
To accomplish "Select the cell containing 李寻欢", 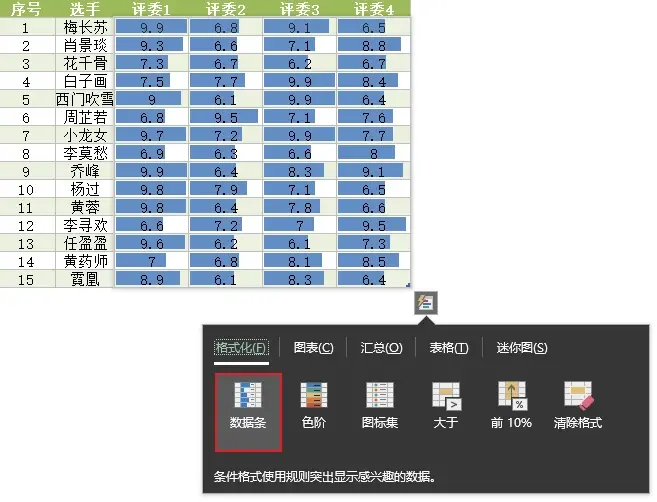I will [85, 225].
